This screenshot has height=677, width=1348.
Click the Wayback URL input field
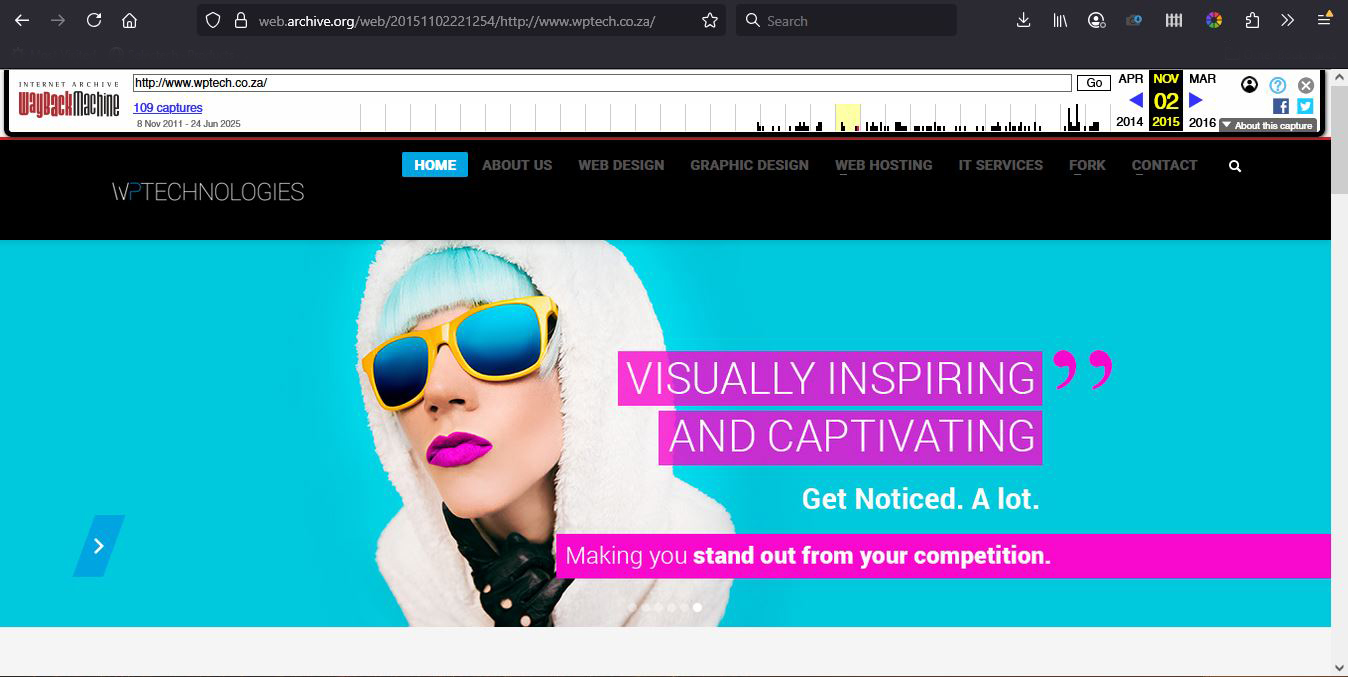(600, 83)
